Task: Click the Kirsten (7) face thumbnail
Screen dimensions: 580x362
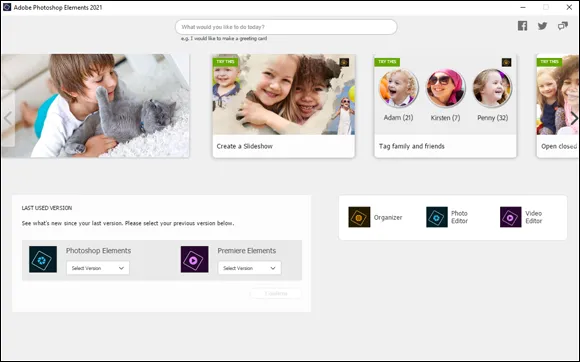Action: pos(445,88)
